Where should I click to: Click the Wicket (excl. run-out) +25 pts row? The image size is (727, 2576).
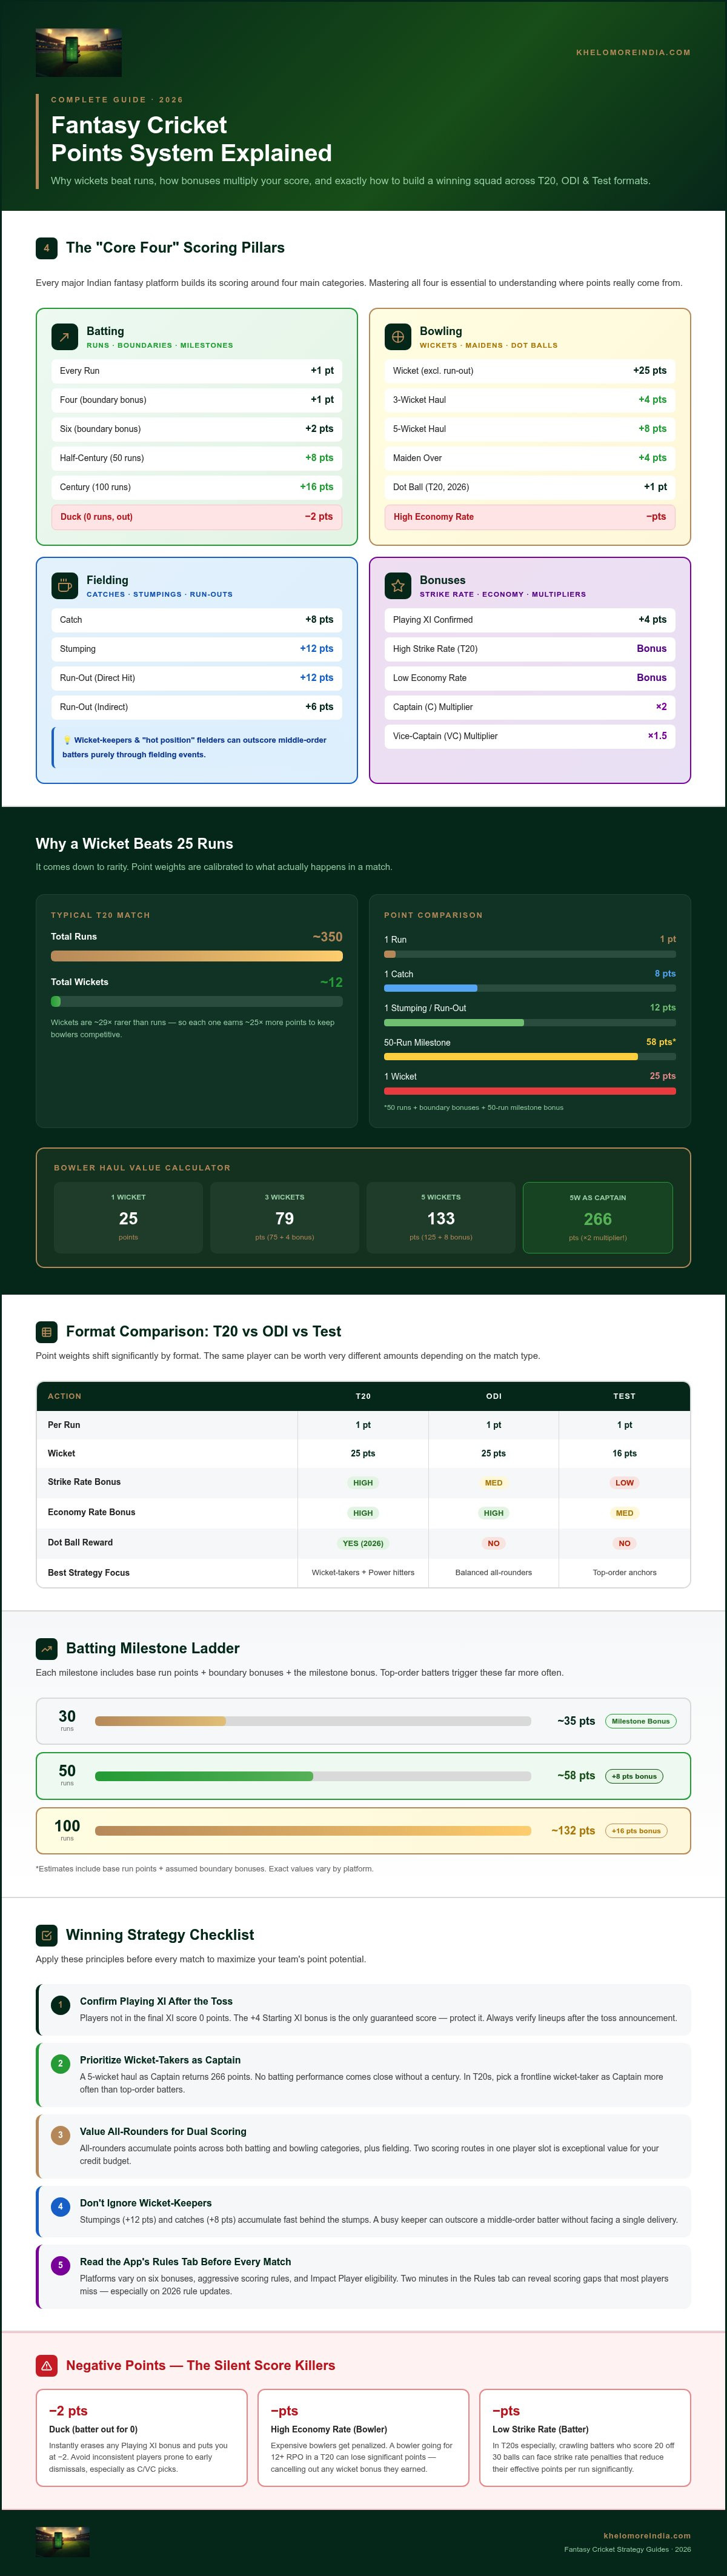530,371
